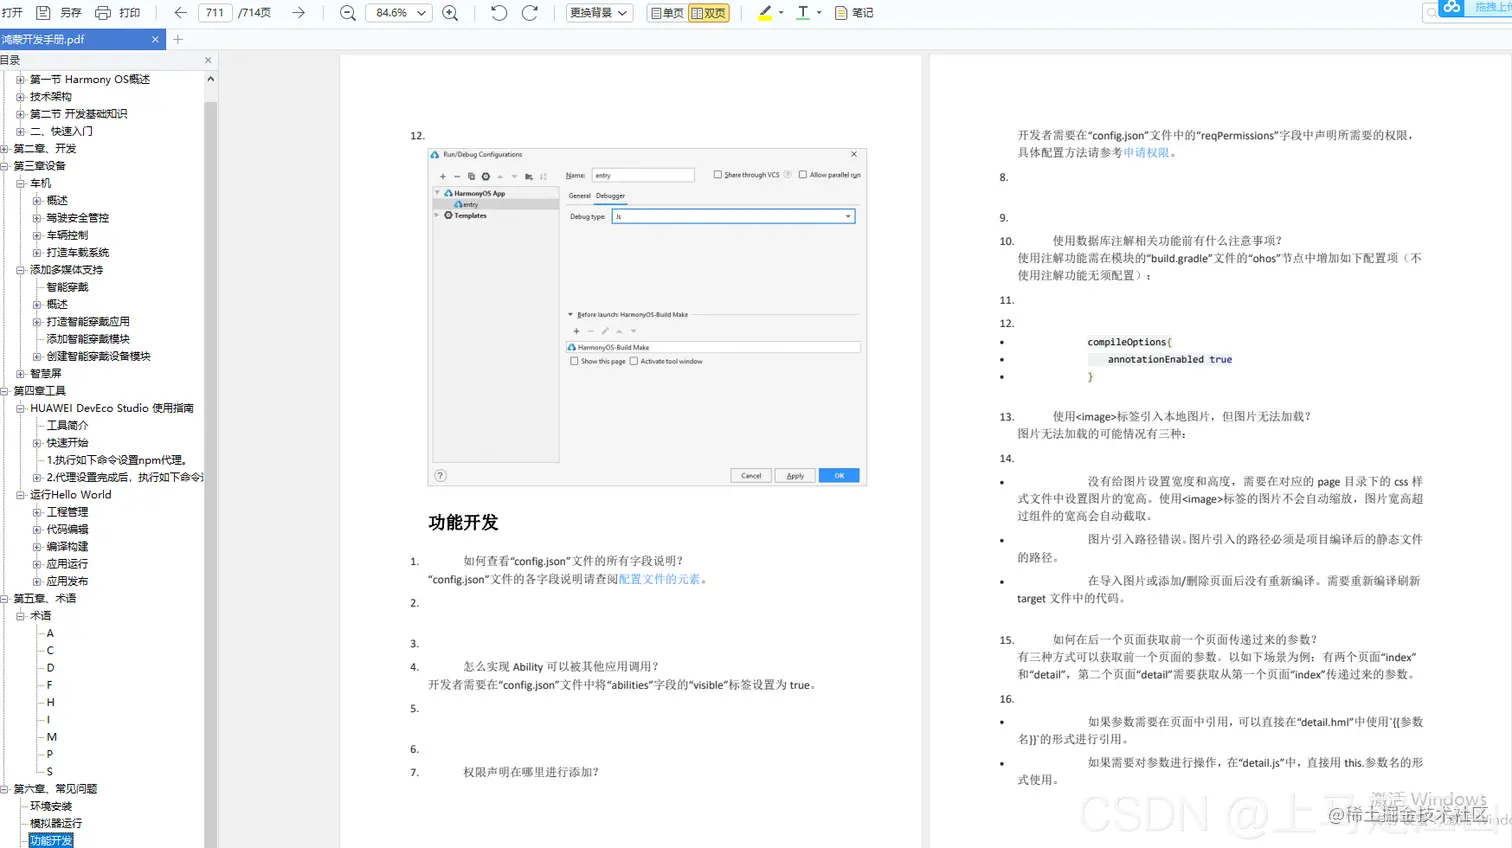The height and width of the screenshot is (848, 1512).
Task: Open 模拟器运行 in outline
Action: (56, 823)
